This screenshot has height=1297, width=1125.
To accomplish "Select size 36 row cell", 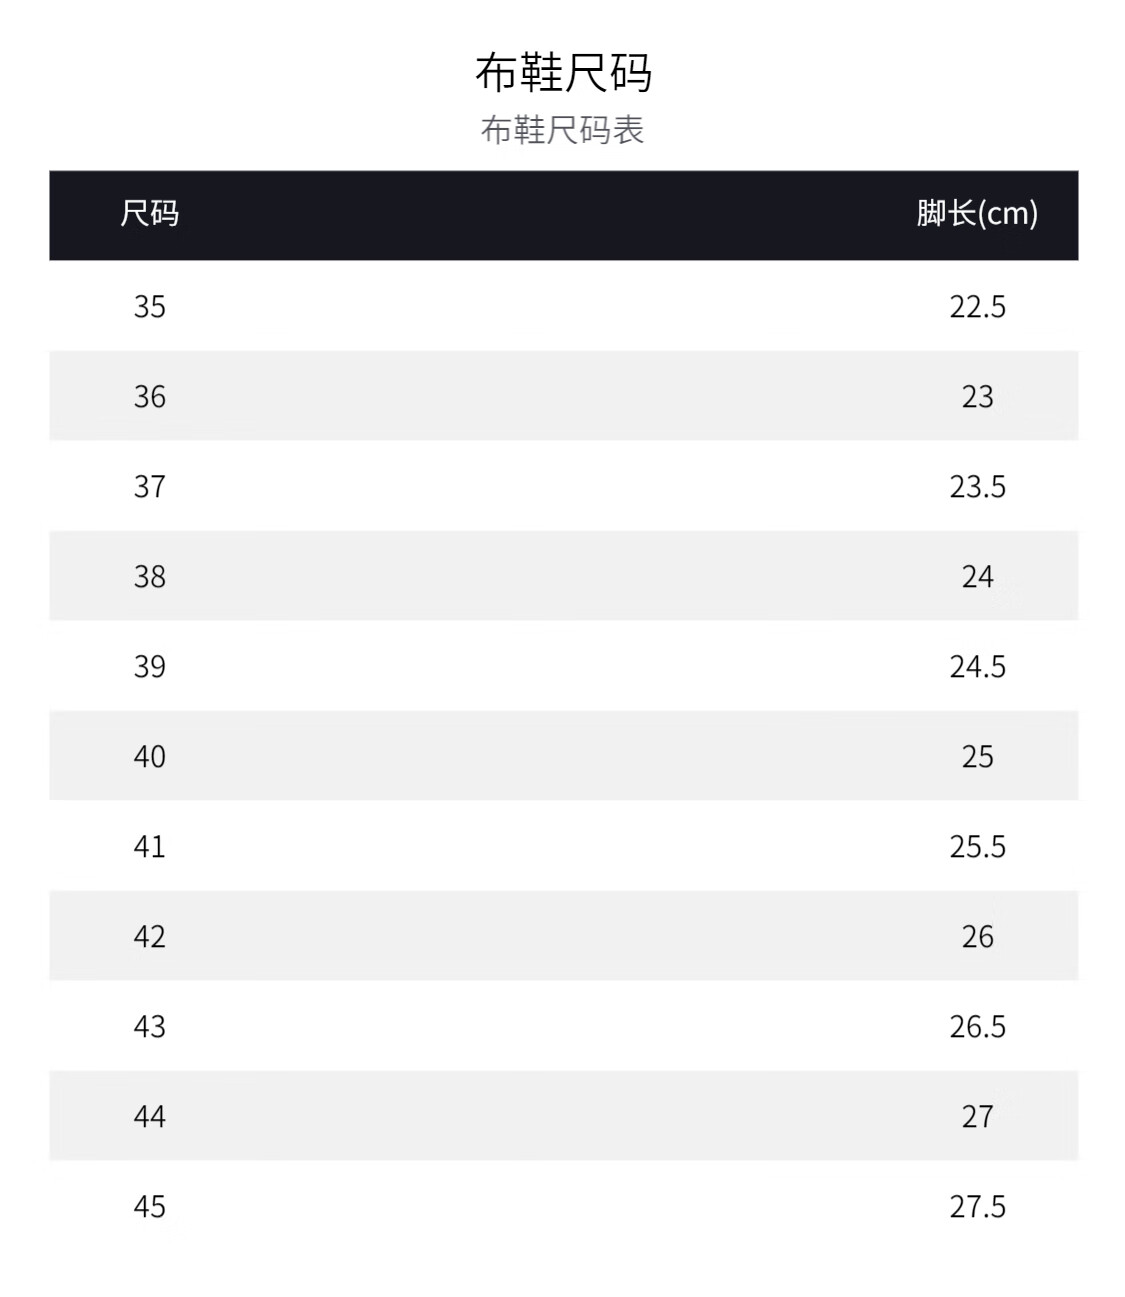I will 150,396.
